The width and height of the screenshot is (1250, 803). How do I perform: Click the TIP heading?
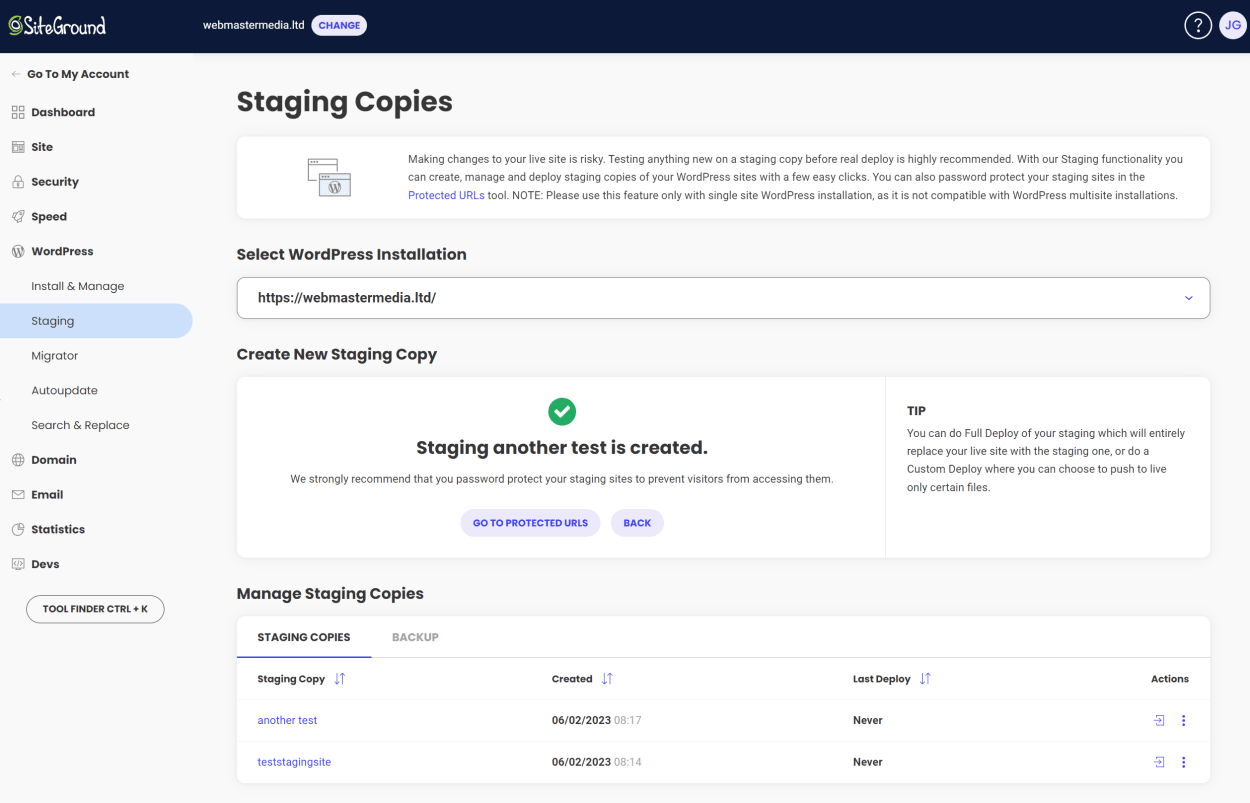coord(916,411)
